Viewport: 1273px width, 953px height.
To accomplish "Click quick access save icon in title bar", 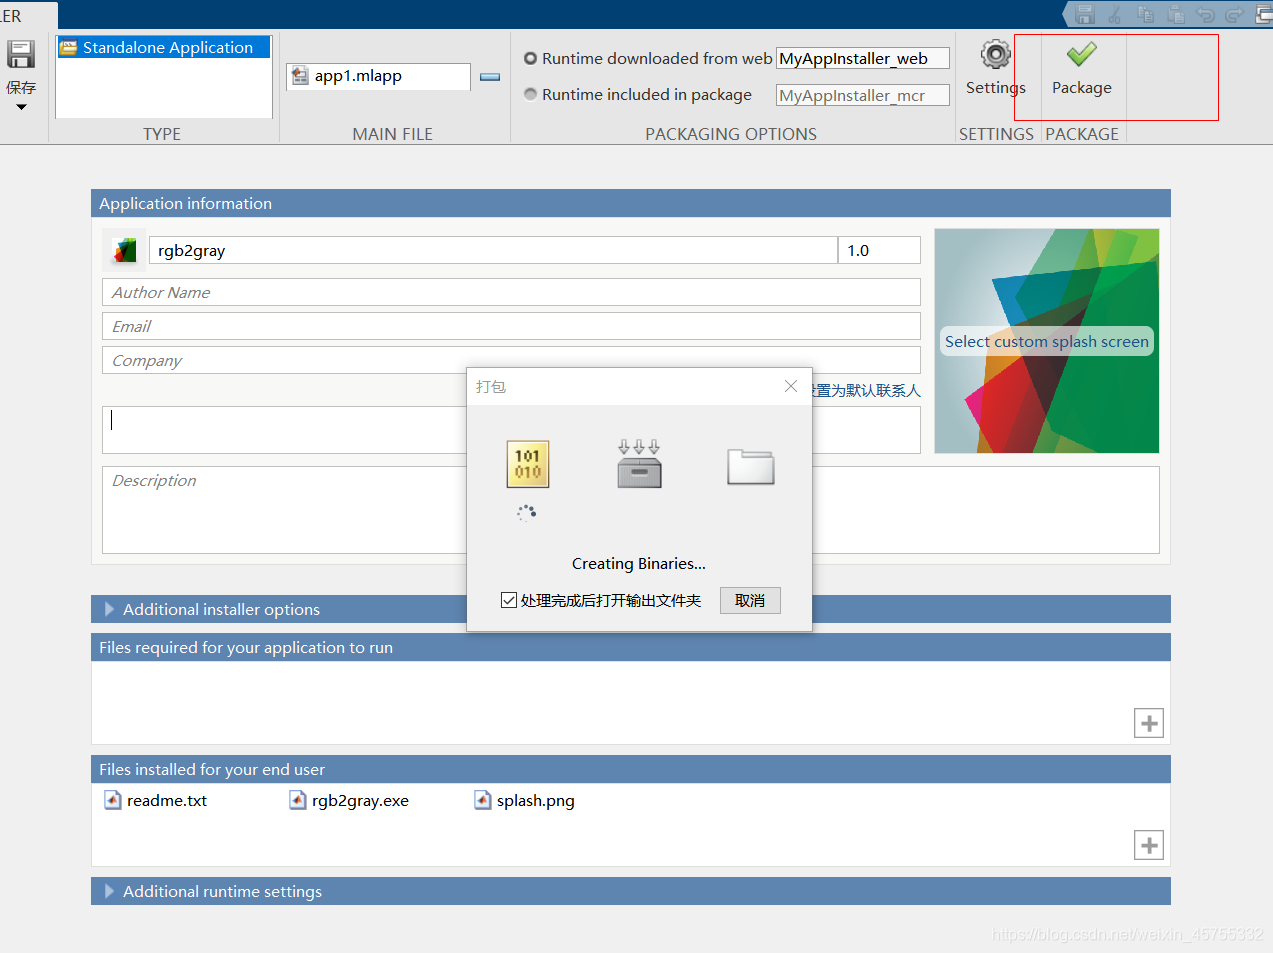I will [x=1086, y=15].
